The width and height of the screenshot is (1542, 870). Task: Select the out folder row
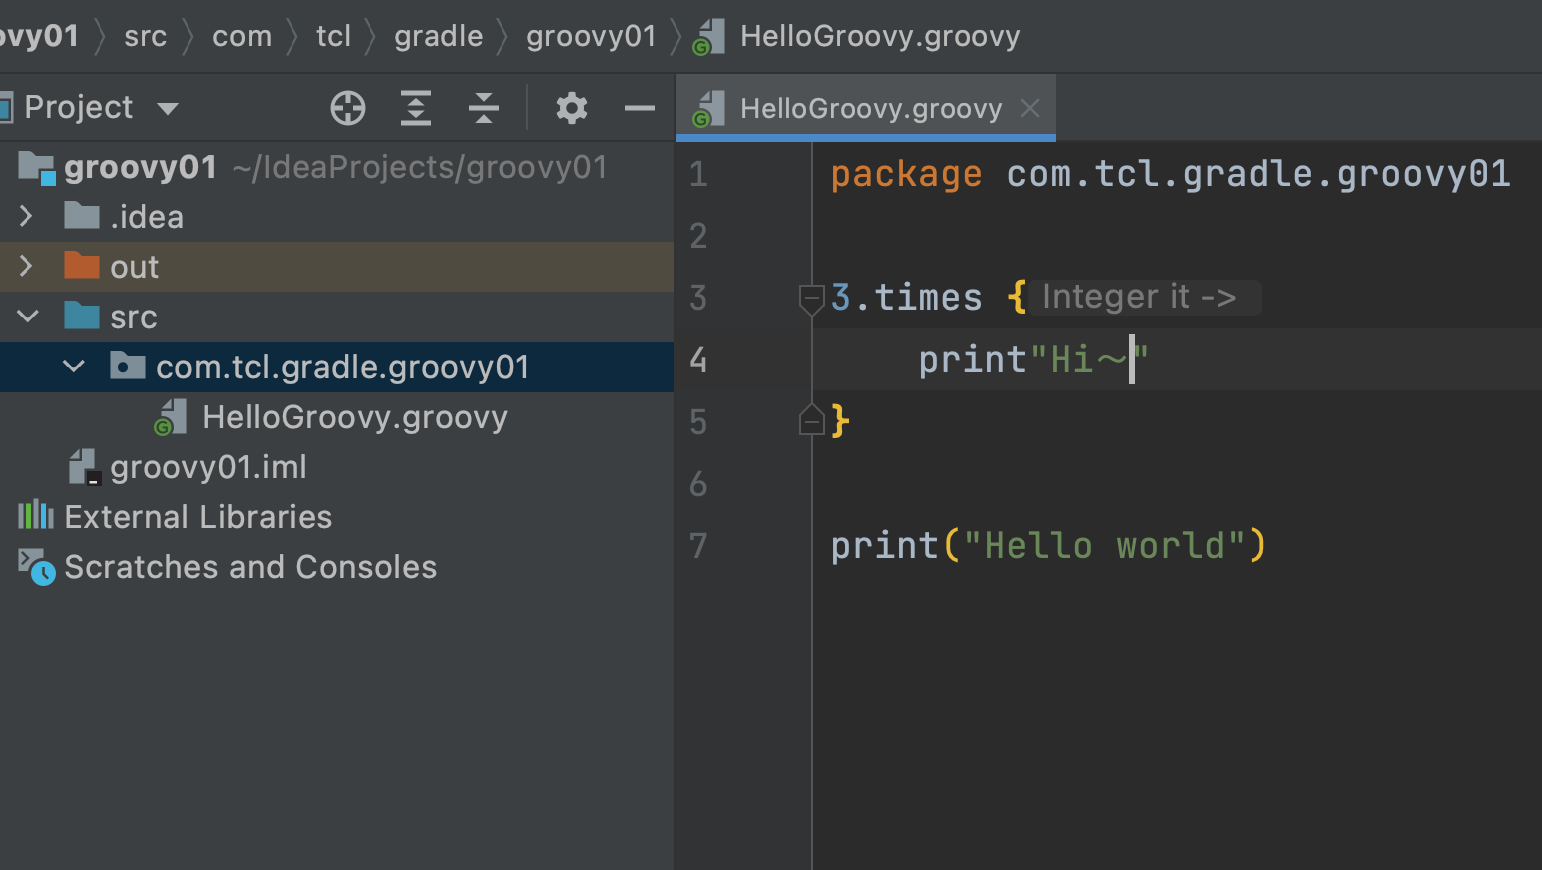tap(337, 267)
